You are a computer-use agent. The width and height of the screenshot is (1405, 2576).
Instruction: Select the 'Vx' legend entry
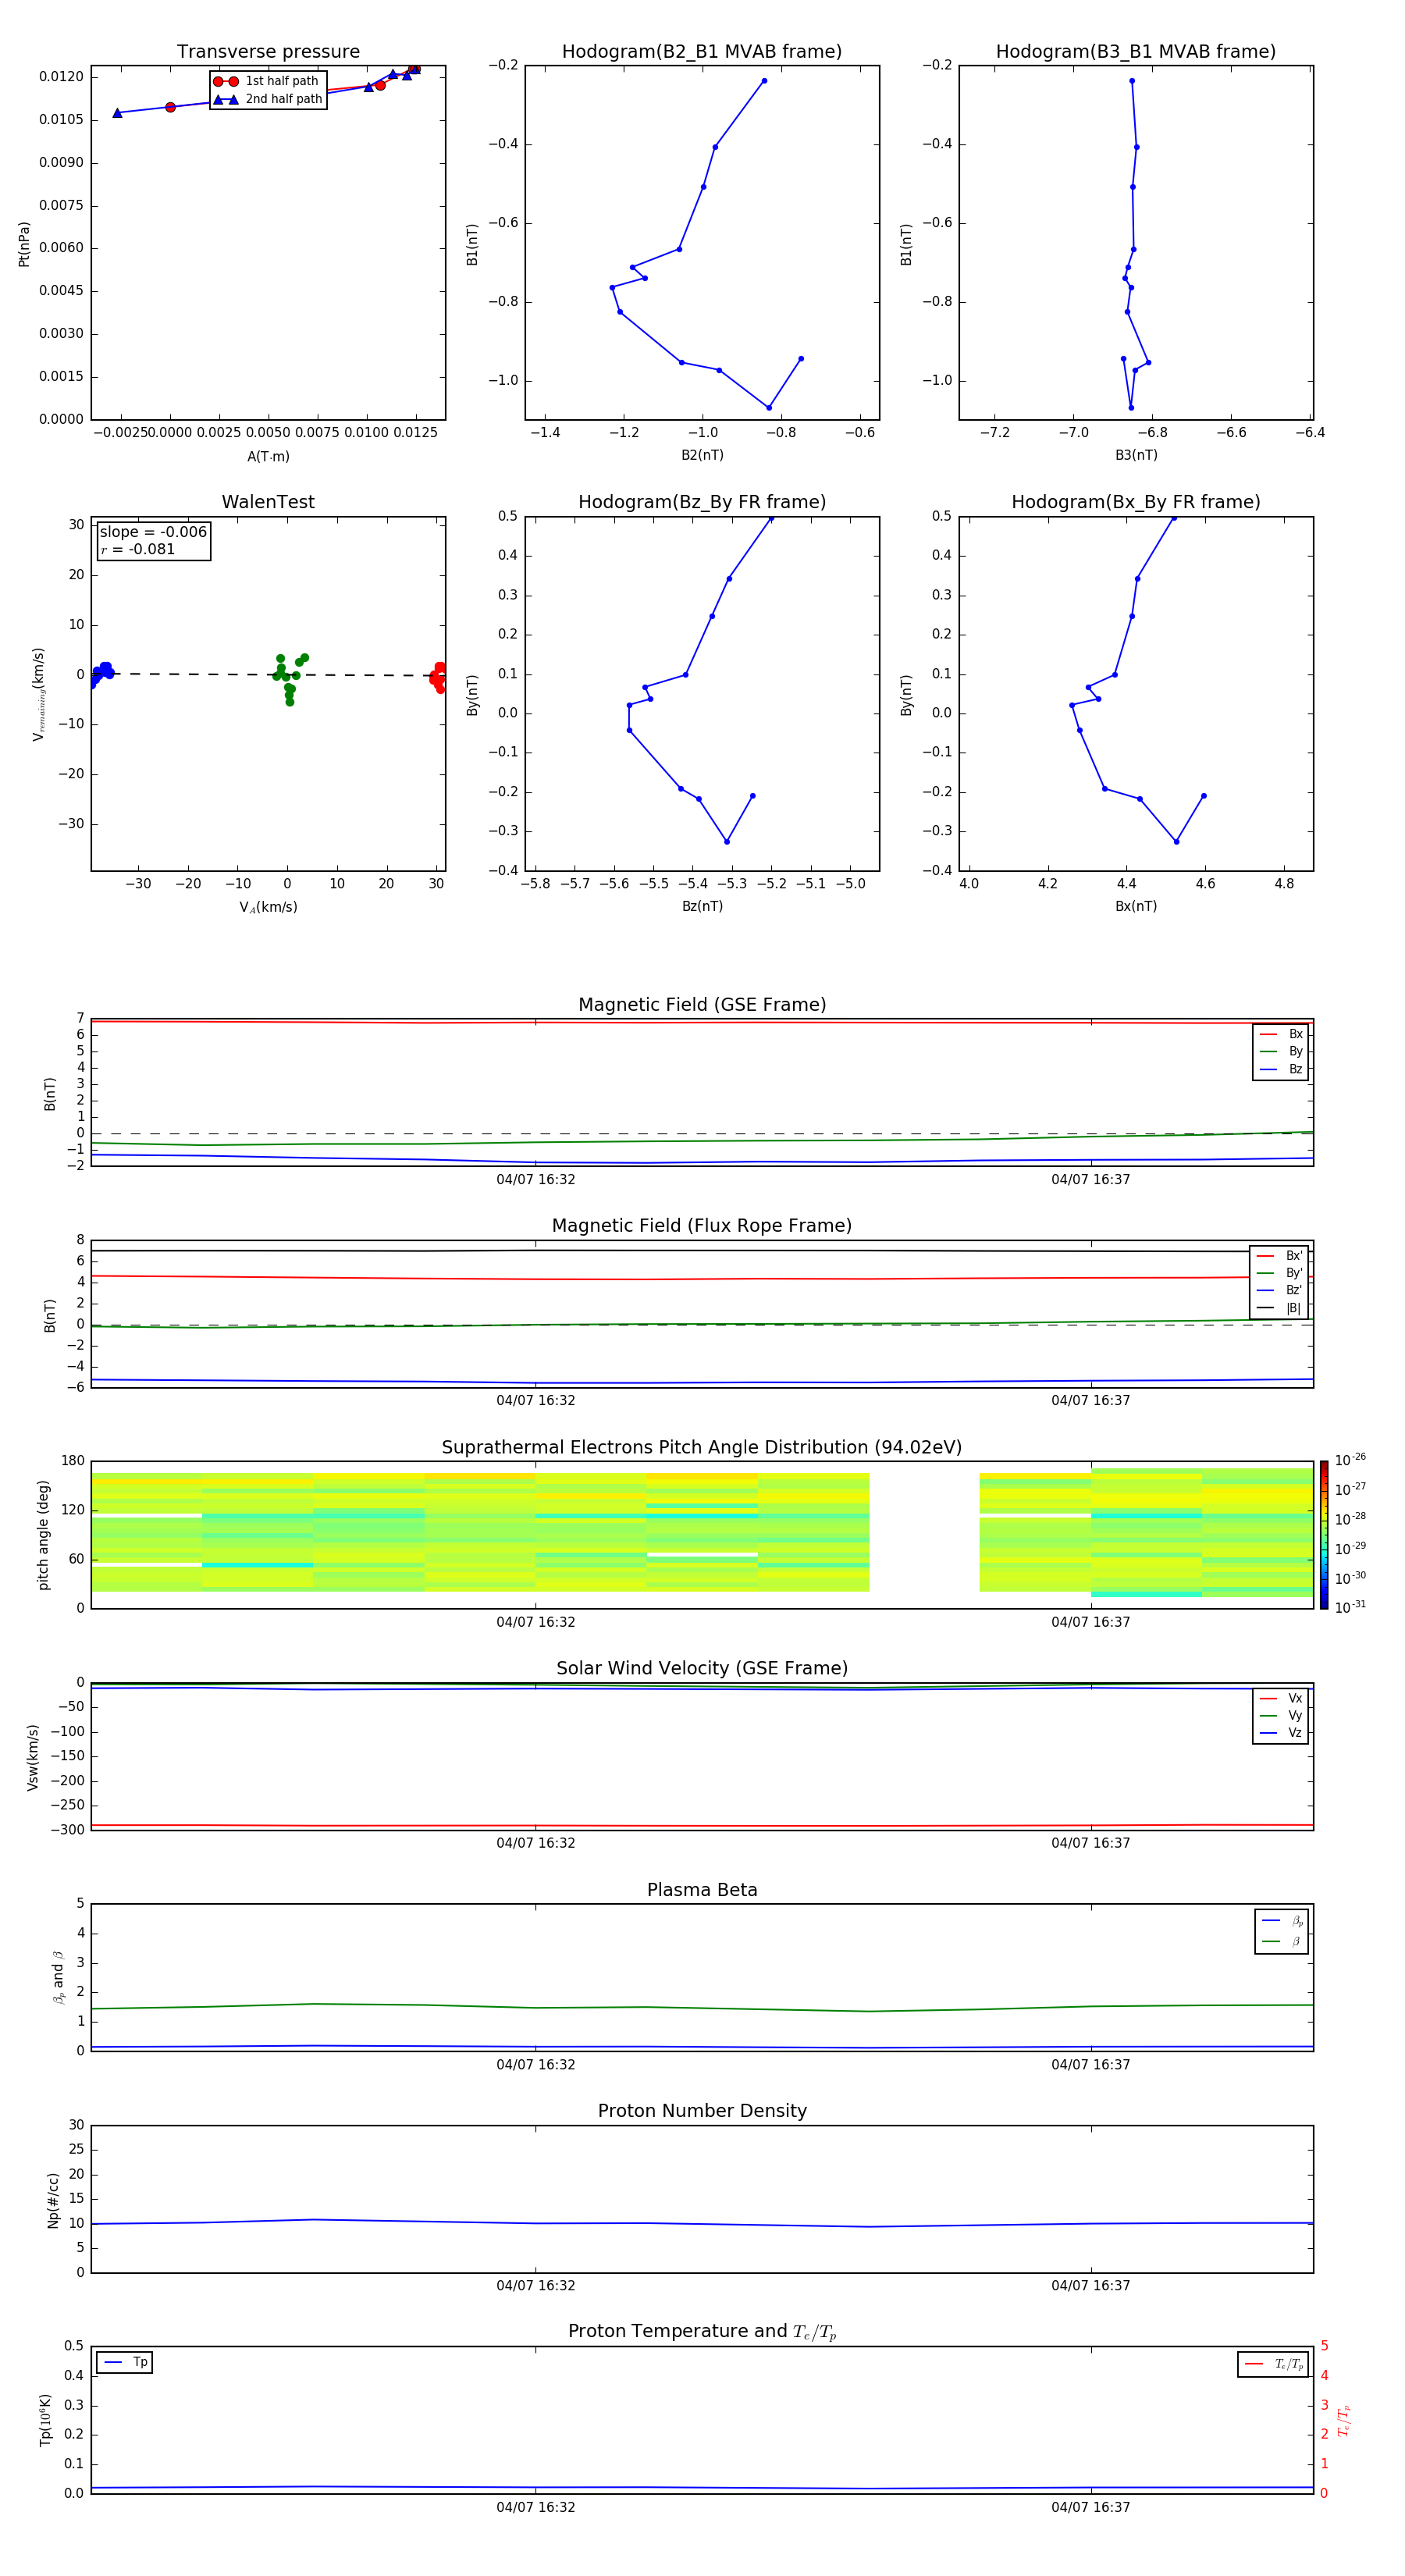coord(1281,1698)
